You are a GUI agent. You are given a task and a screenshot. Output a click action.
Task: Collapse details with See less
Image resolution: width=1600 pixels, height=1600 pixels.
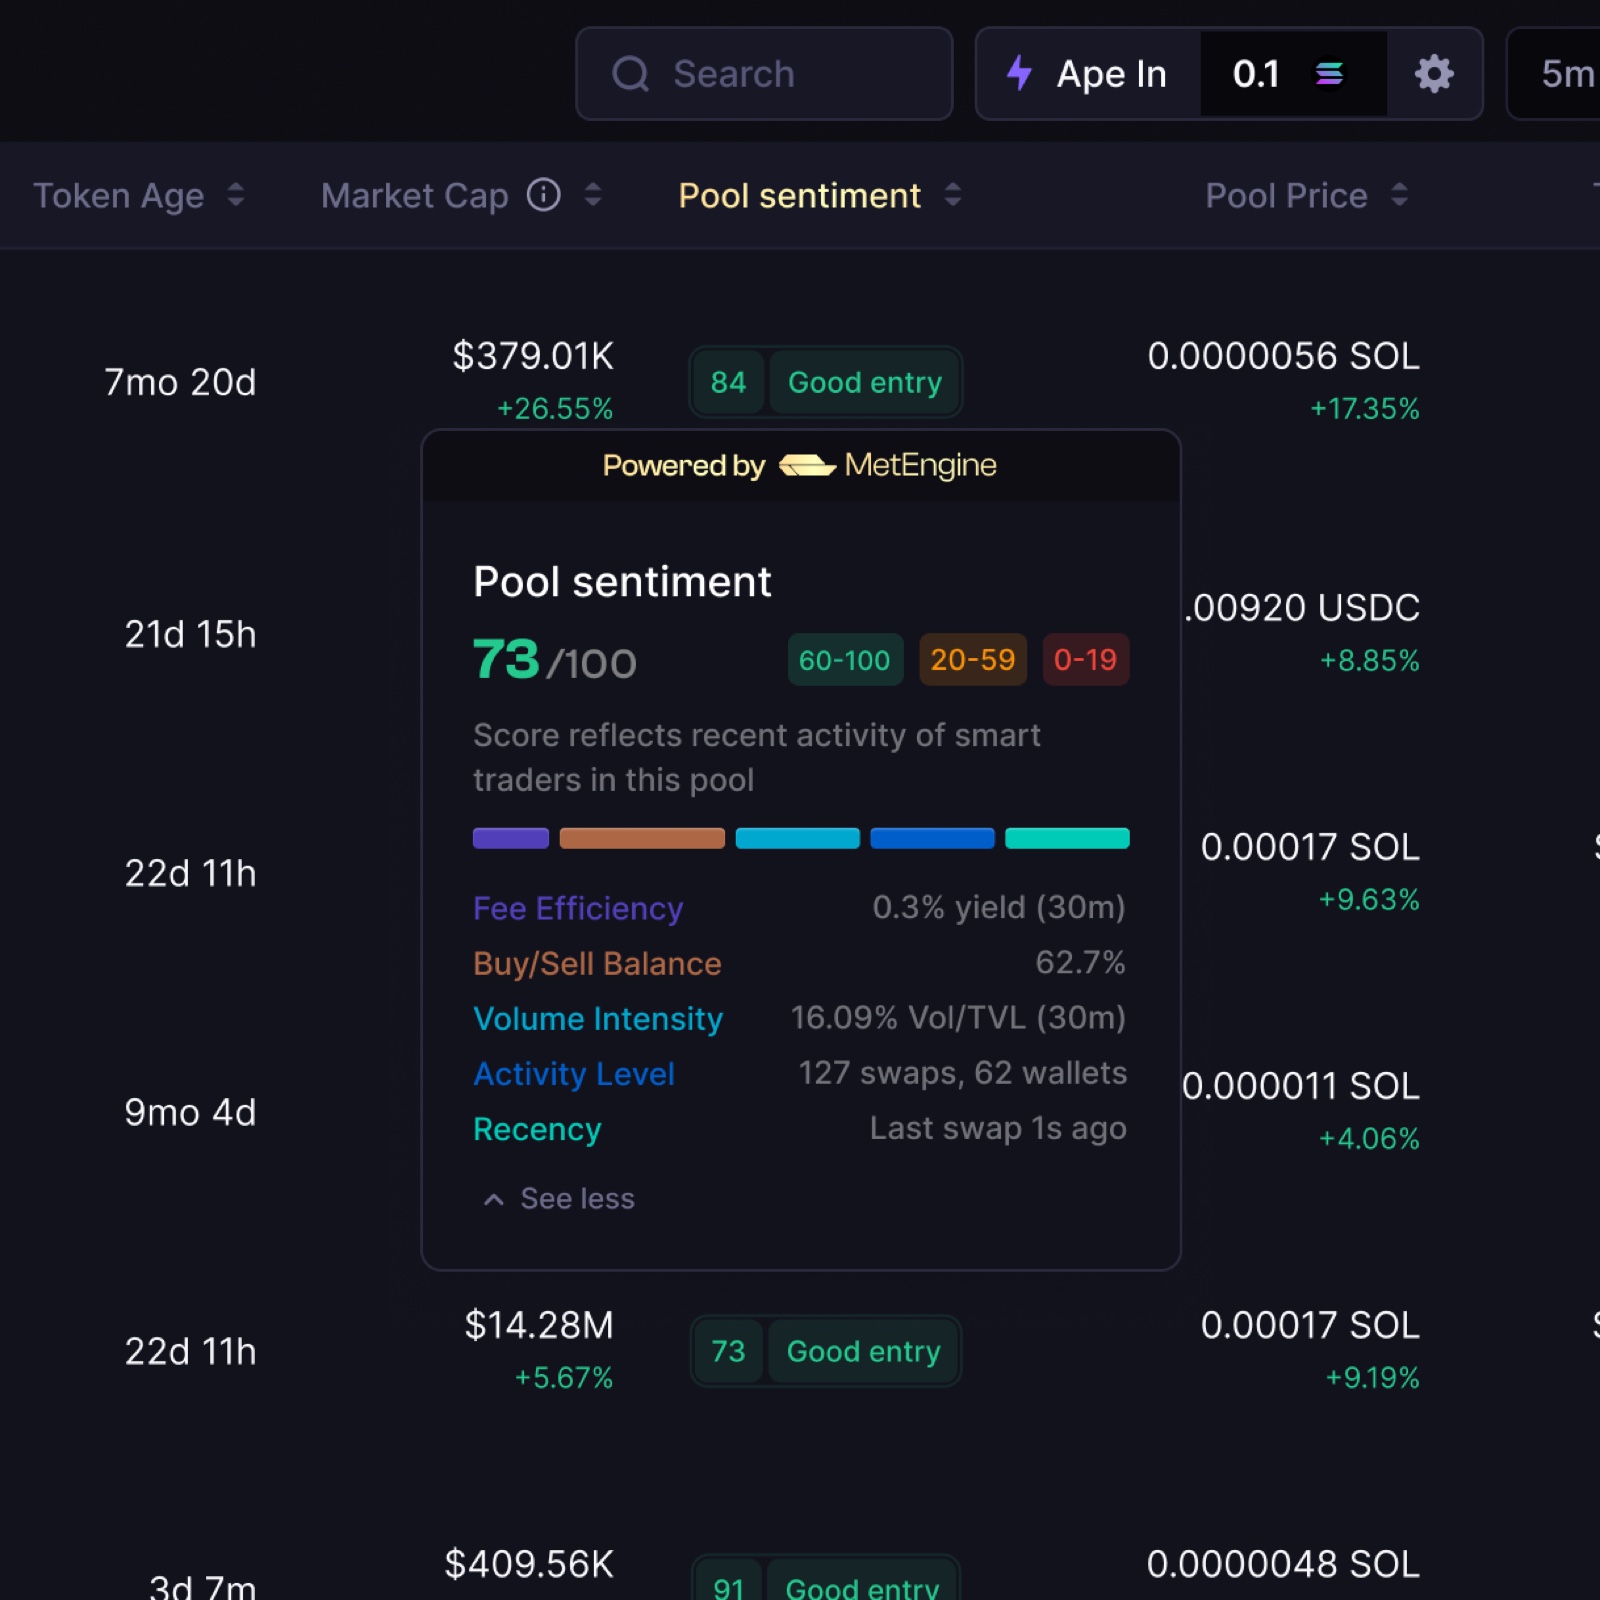(x=559, y=1198)
